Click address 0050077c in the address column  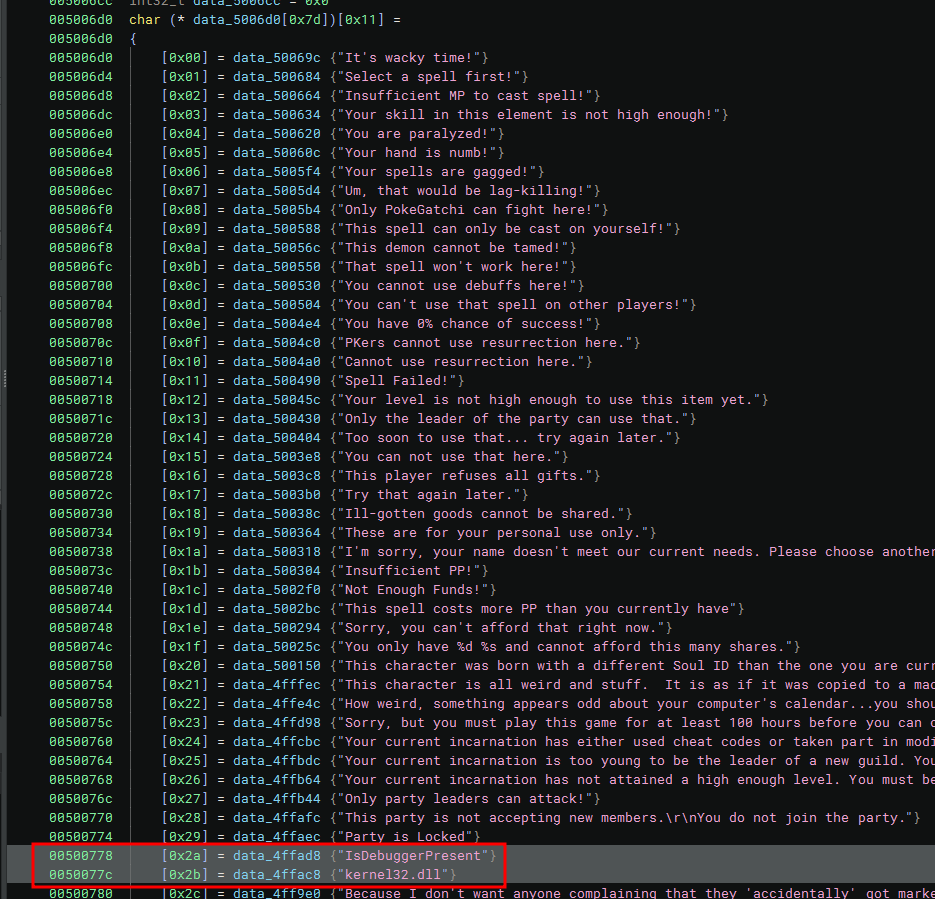(x=81, y=874)
